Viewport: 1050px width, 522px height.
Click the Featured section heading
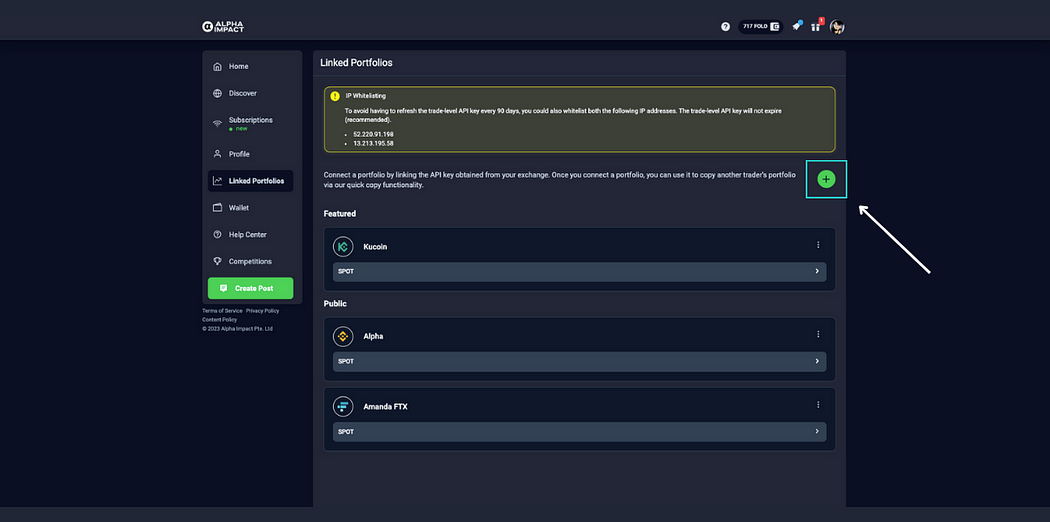340,213
